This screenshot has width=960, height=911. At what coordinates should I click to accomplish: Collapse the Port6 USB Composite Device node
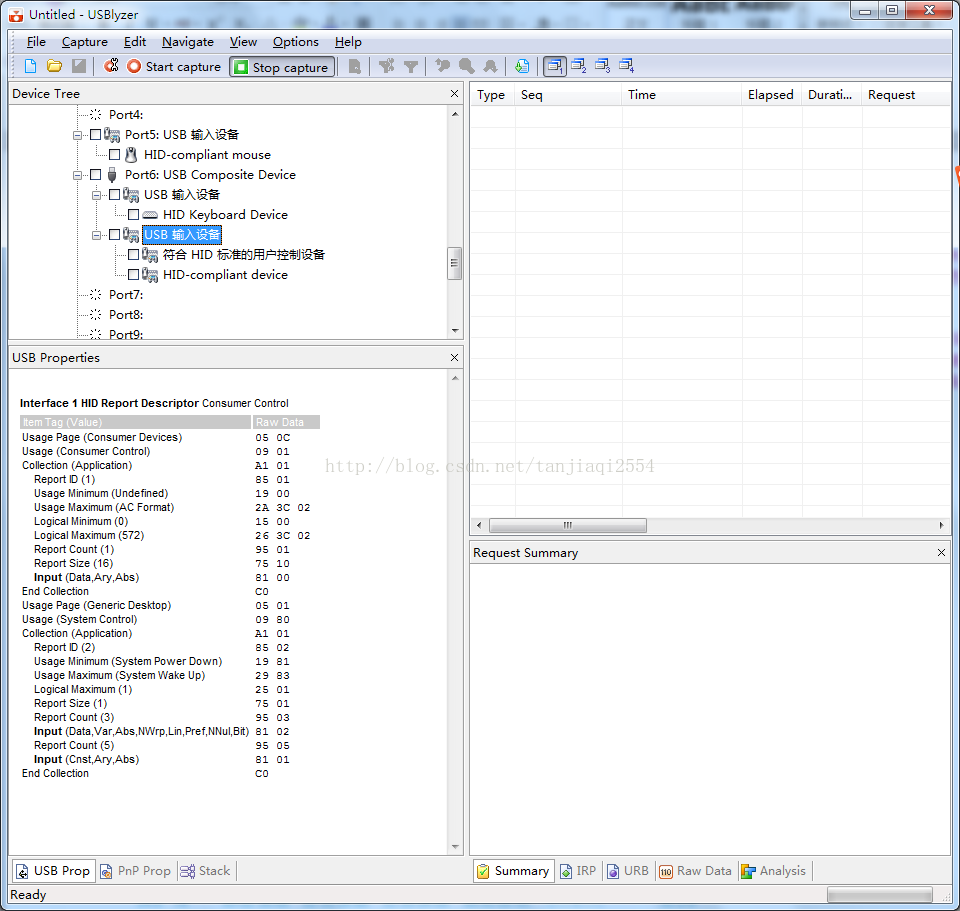pyautogui.click(x=77, y=175)
